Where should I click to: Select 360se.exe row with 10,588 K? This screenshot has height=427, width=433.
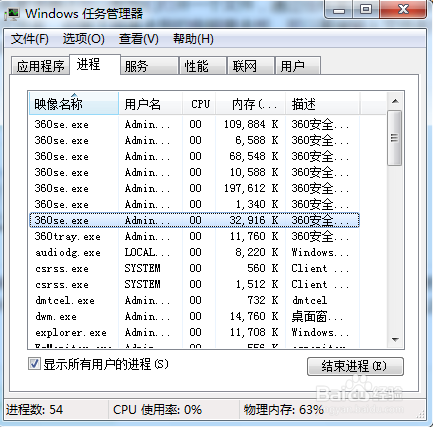pyautogui.click(x=194, y=172)
